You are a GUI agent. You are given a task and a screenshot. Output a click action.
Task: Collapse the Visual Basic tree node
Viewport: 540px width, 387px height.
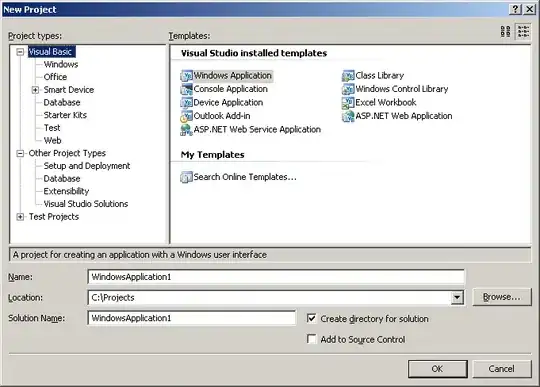(x=20, y=52)
